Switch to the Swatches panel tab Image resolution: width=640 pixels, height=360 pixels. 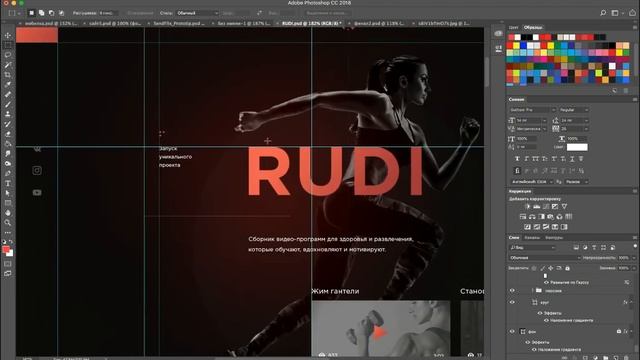tap(533, 27)
